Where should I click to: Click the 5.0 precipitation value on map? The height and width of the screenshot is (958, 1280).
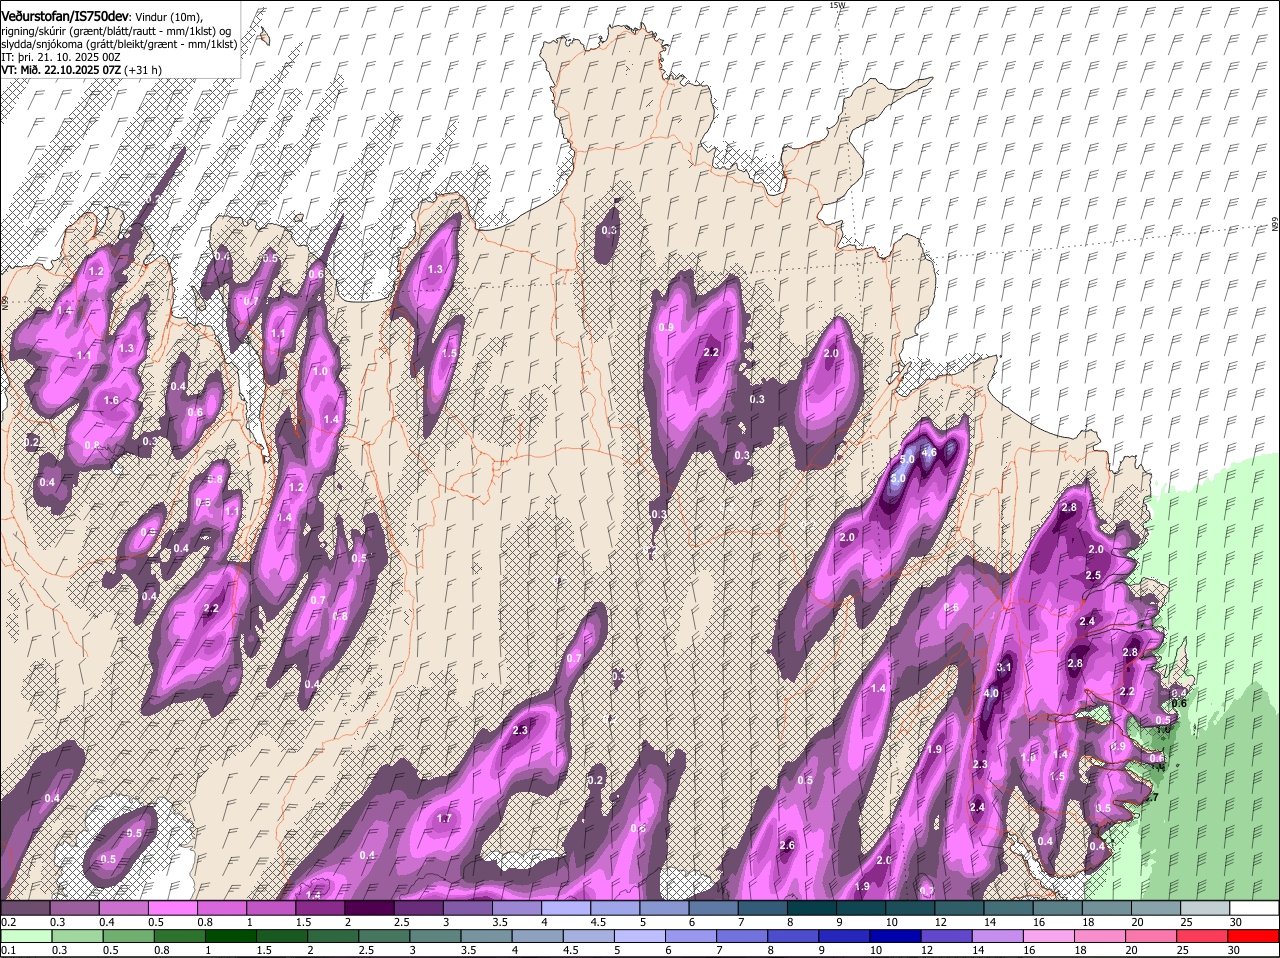[907, 460]
